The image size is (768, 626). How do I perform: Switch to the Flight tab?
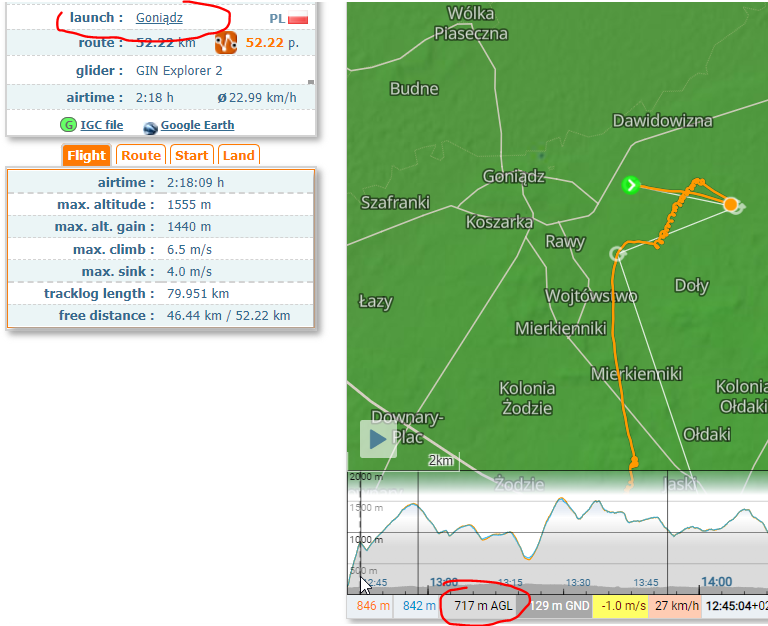coord(87,155)
